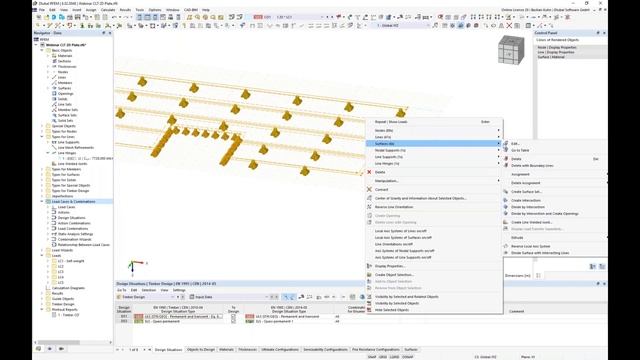640x360 pixels.
Task: Select Line Supports in Navigator tree
Action: pyautogui.click(x=68, y=142)
